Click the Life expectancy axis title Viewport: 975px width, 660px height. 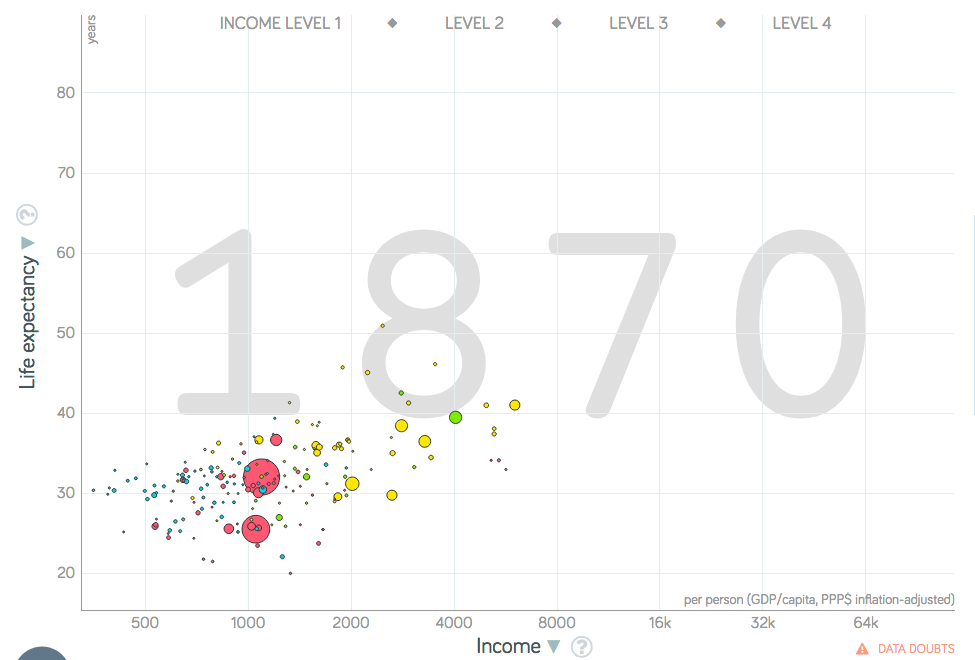[28, 322]
